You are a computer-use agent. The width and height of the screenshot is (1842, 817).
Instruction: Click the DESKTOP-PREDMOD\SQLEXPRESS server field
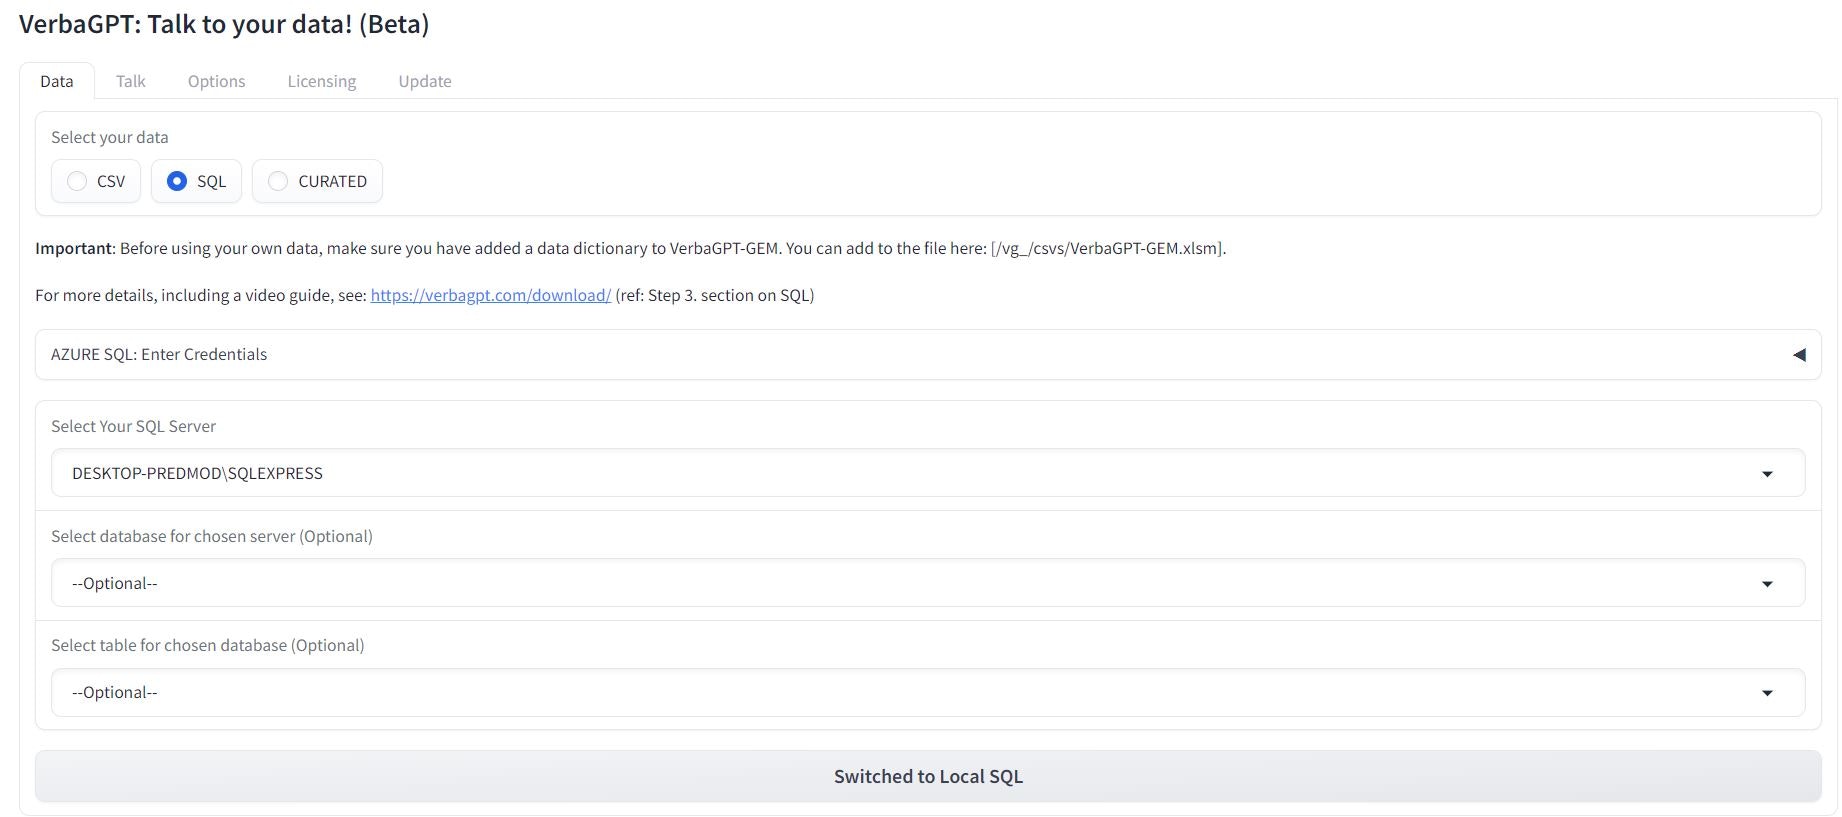[x=928, y=473]
